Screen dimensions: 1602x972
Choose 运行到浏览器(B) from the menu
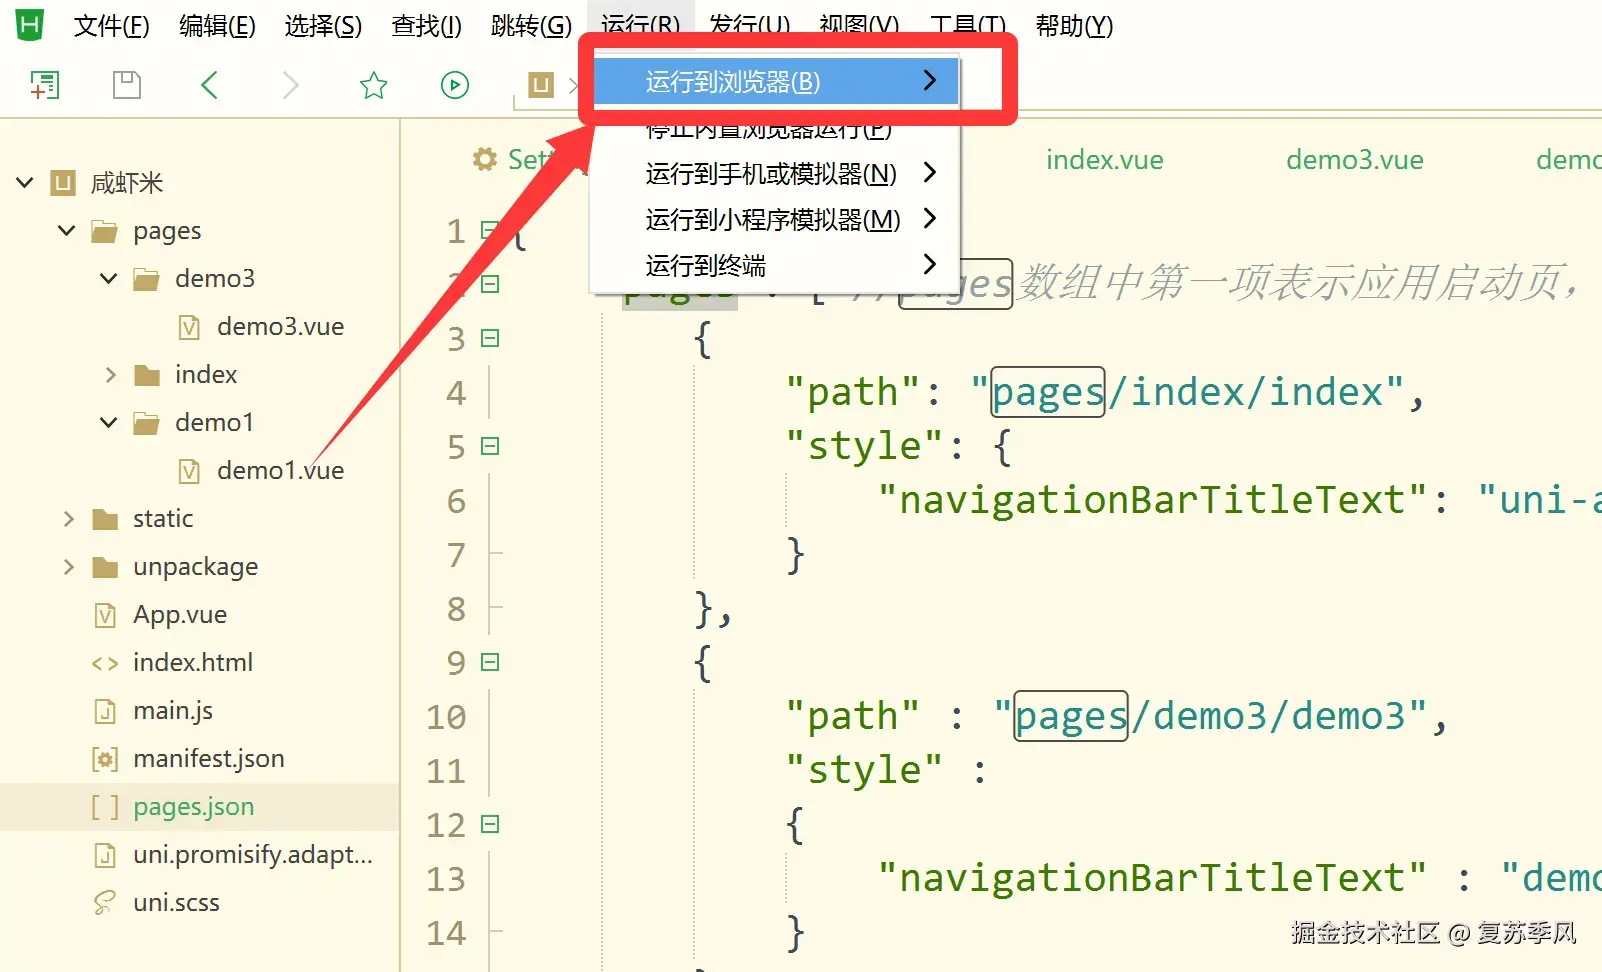point(777,81)
